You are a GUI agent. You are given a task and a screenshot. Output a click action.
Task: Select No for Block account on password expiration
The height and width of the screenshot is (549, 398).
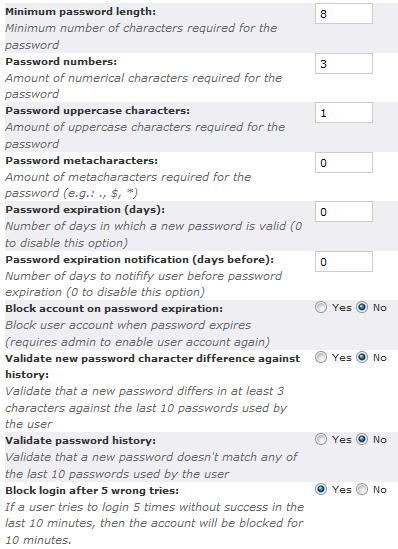(362, 307)
